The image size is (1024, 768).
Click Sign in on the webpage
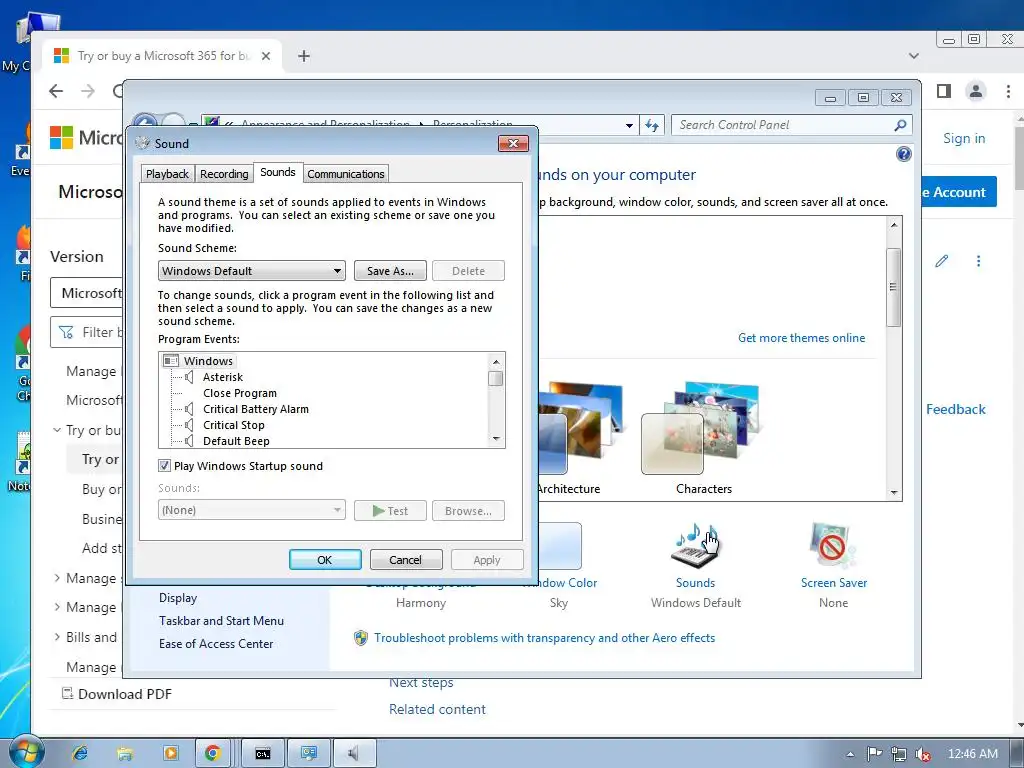pyautogui.click(x=964, y=138)
